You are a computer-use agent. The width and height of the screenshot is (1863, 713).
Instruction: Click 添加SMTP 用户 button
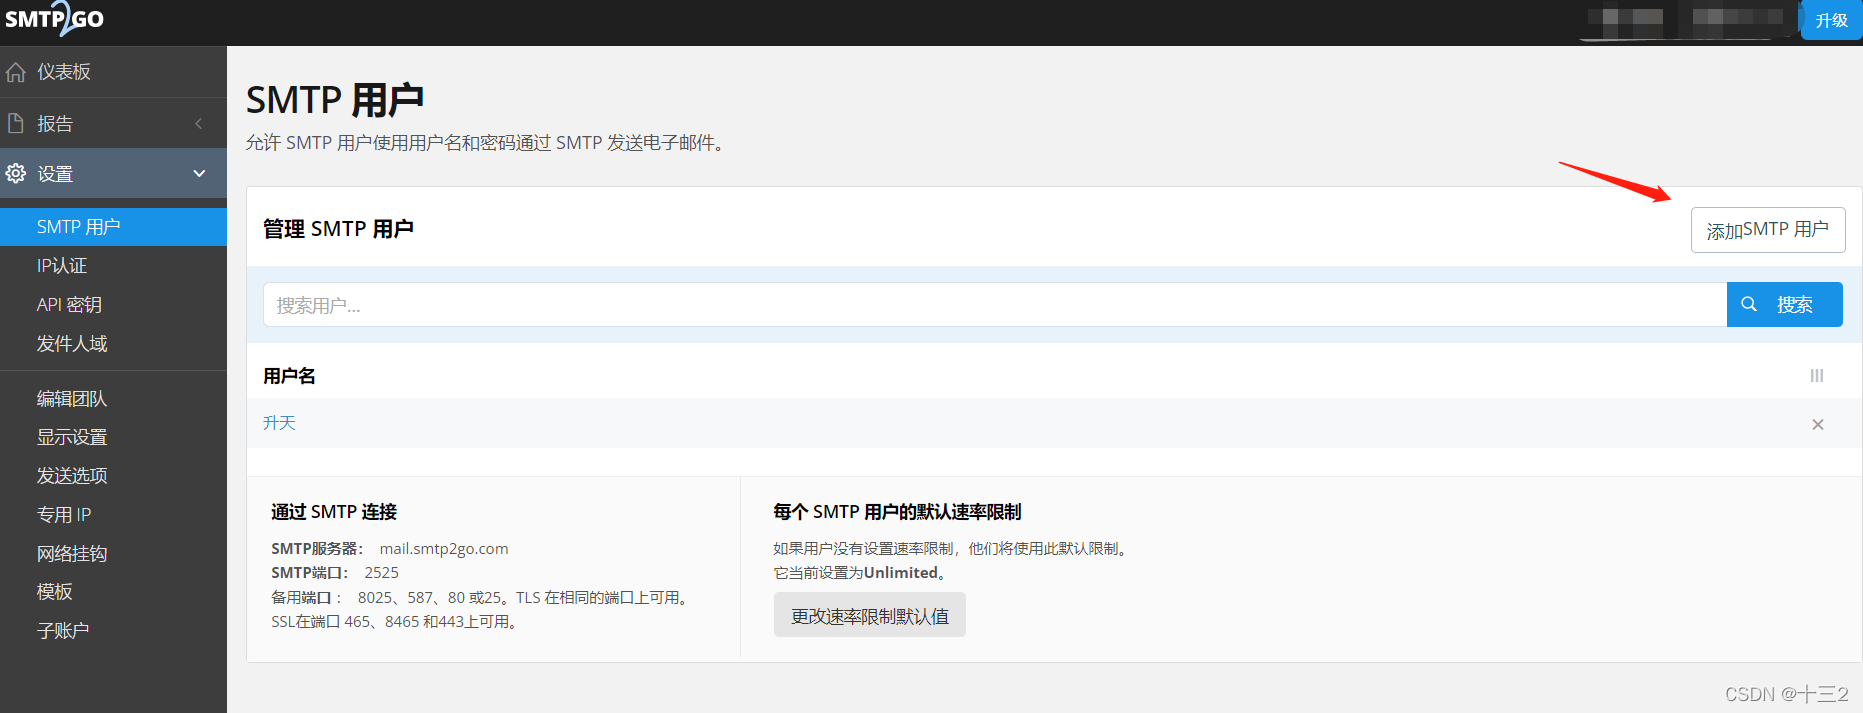pyautogui.click(x=1767, y=230)
